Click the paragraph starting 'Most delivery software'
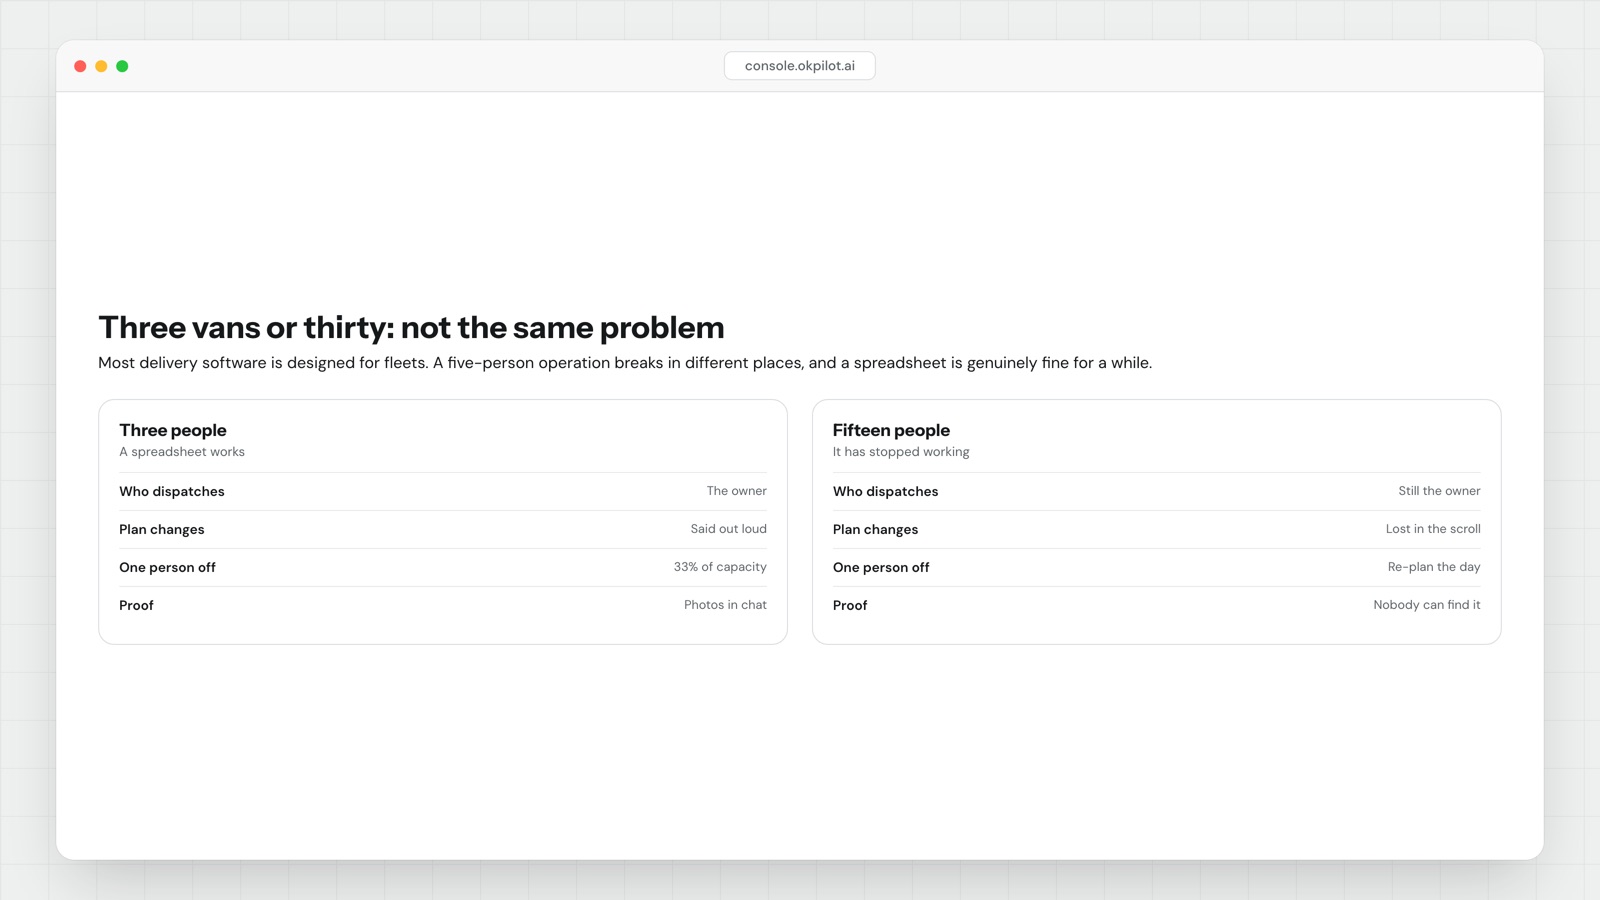Image resolution: width=1600 pixels, height=900 pixels. tap(625, 363)
